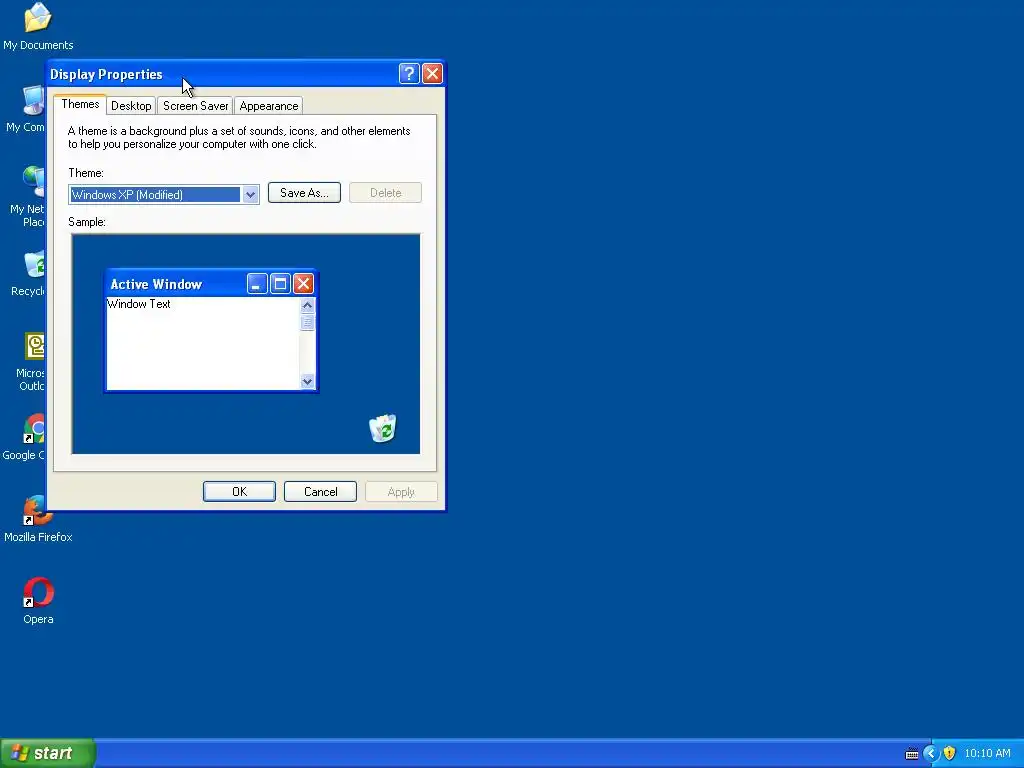The width and height of the screenshot is (1024, 768).
Task: Click the keyboard tray icon
Action: 912,754
